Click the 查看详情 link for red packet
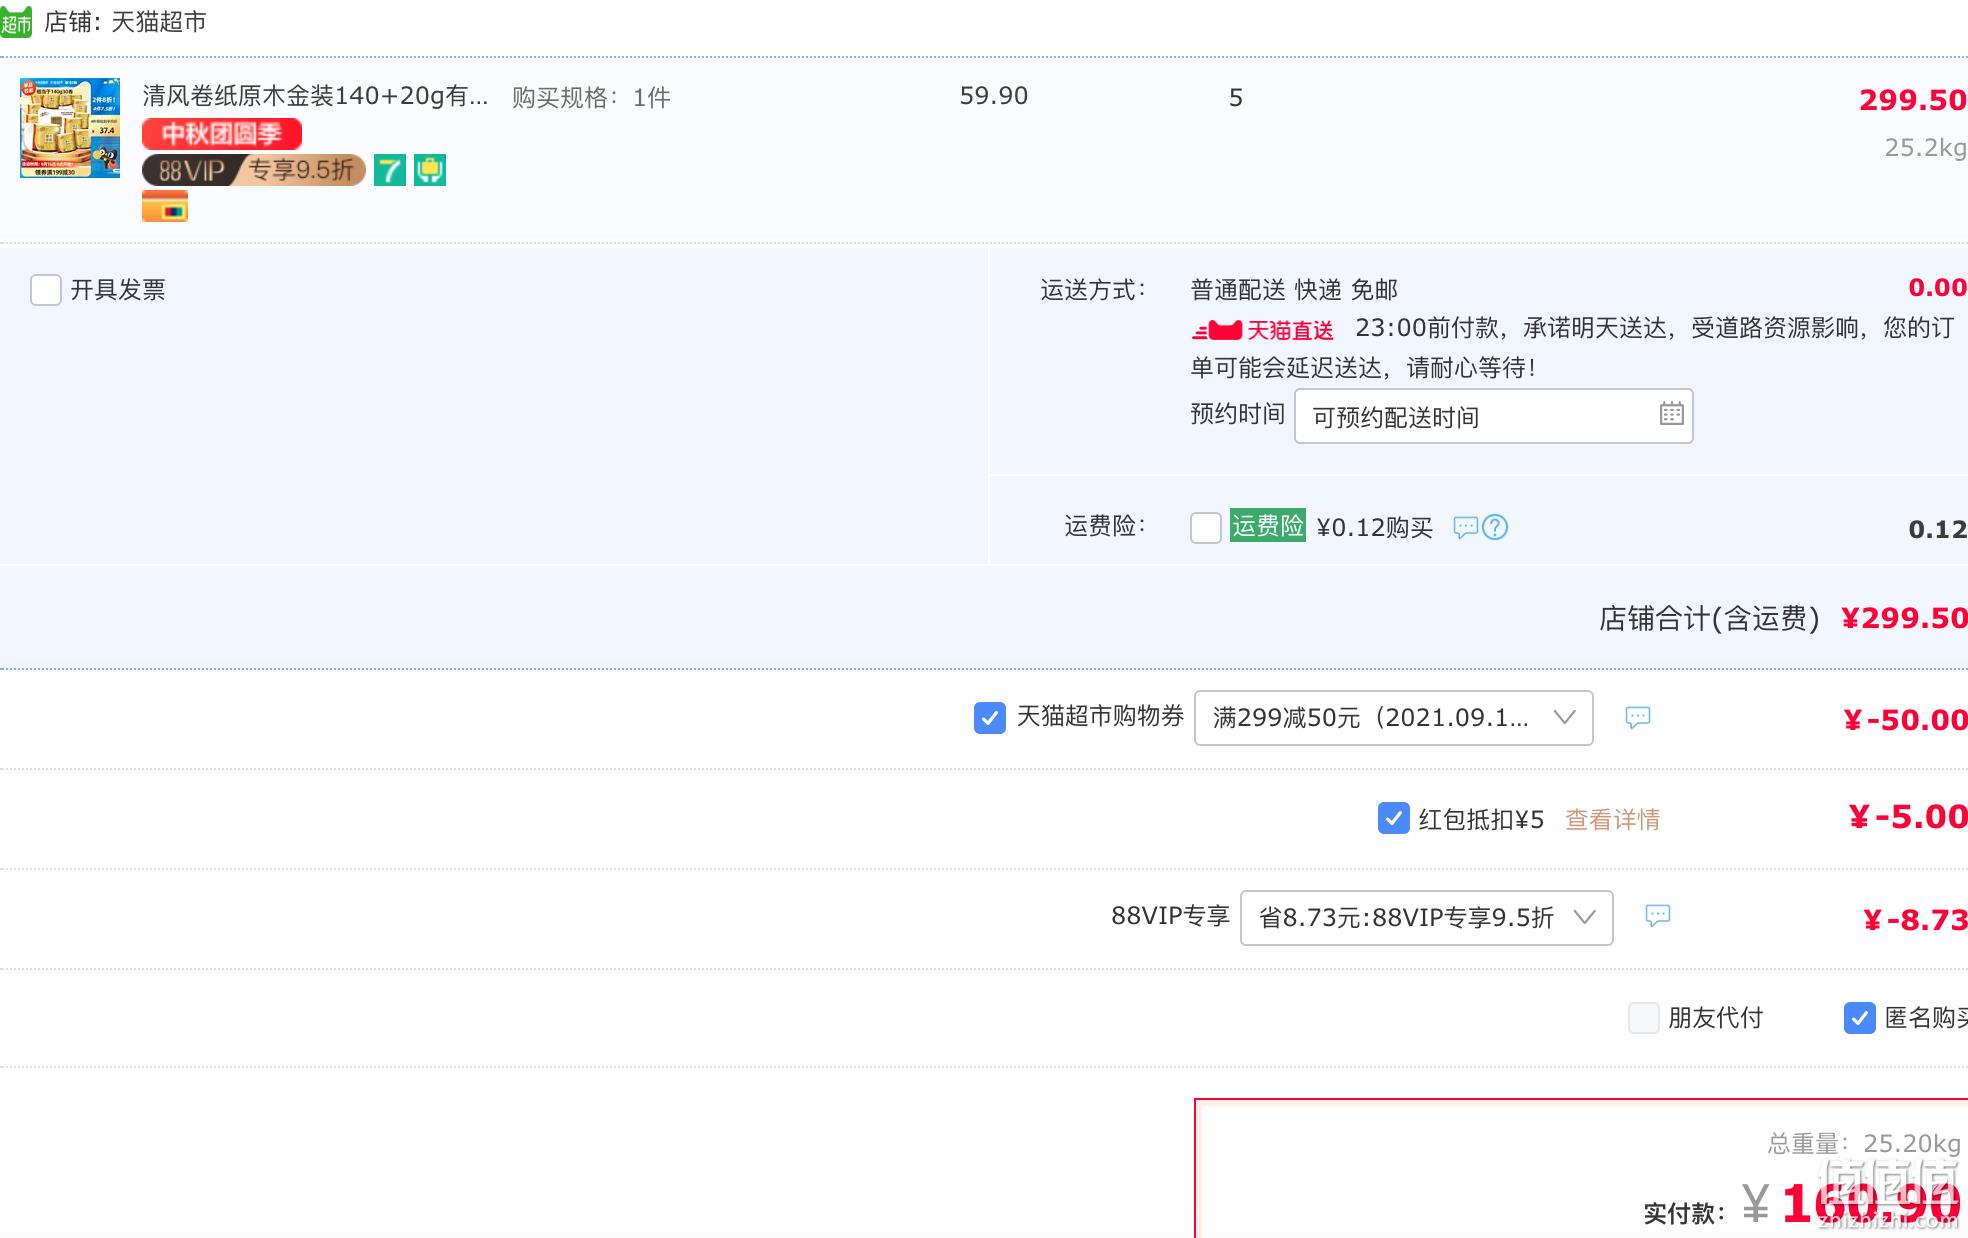The image size is (1968, 1238). click(1612, 820)
